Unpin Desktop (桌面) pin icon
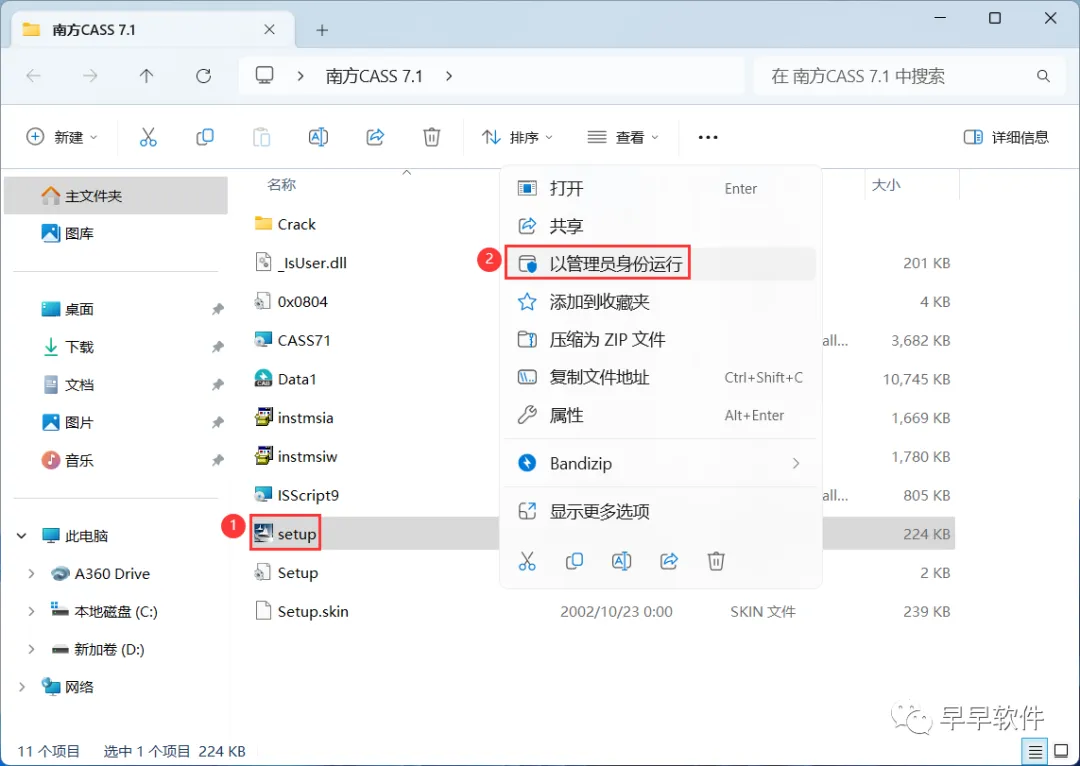1080x766 pixels. 218,309
